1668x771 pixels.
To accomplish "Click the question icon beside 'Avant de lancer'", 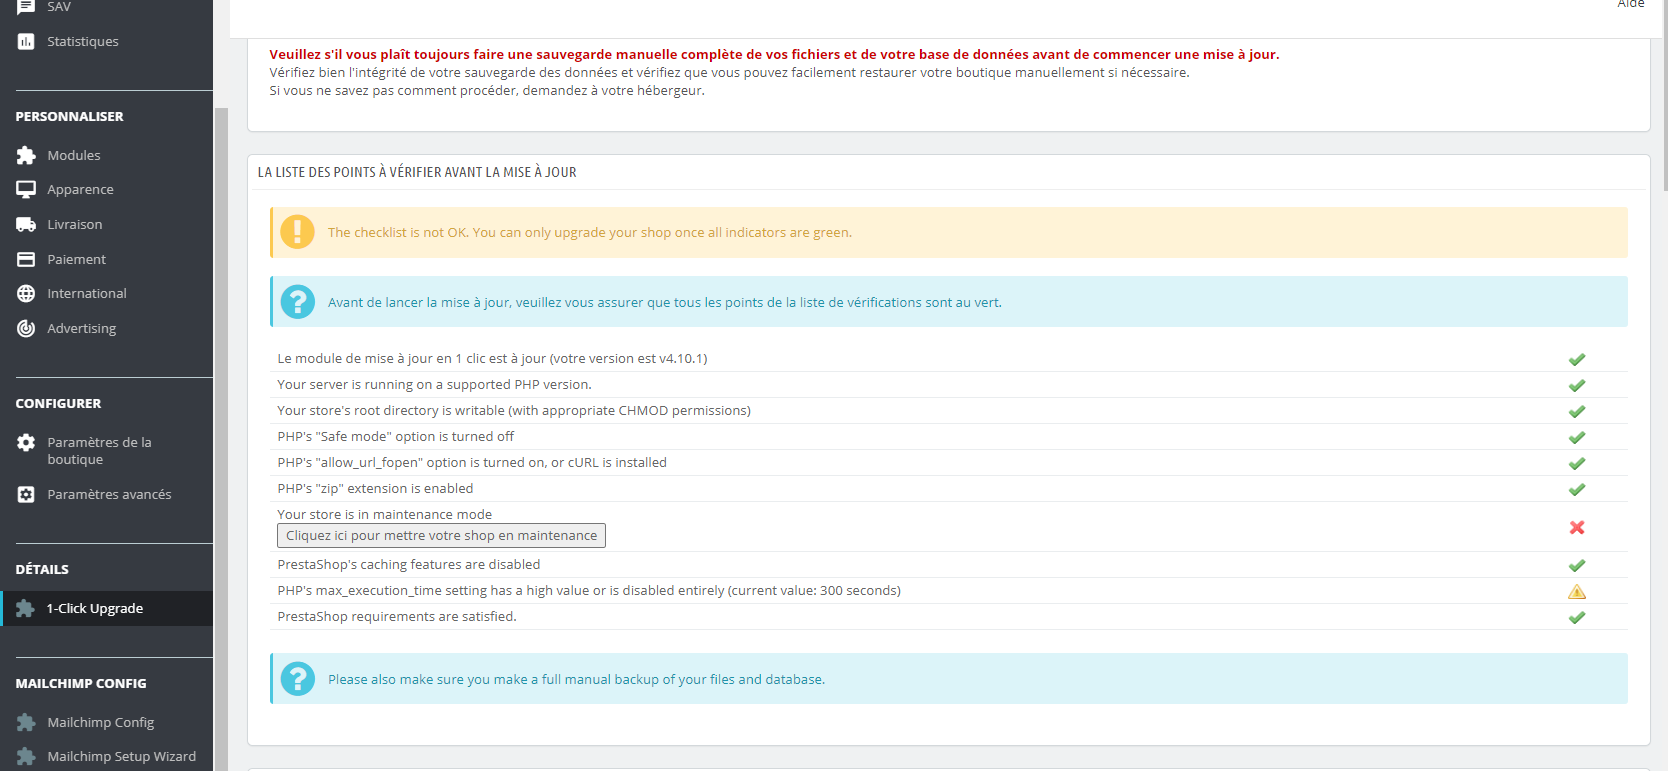I will coord(297,302).
